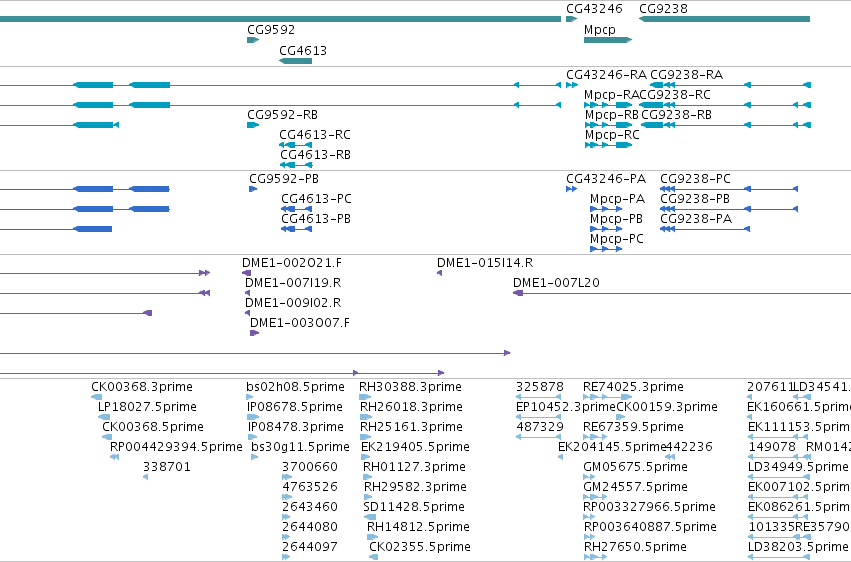This screenshot has height=562, width=851.
Task: Select EST RH25161.3prime
Action: 411,427
